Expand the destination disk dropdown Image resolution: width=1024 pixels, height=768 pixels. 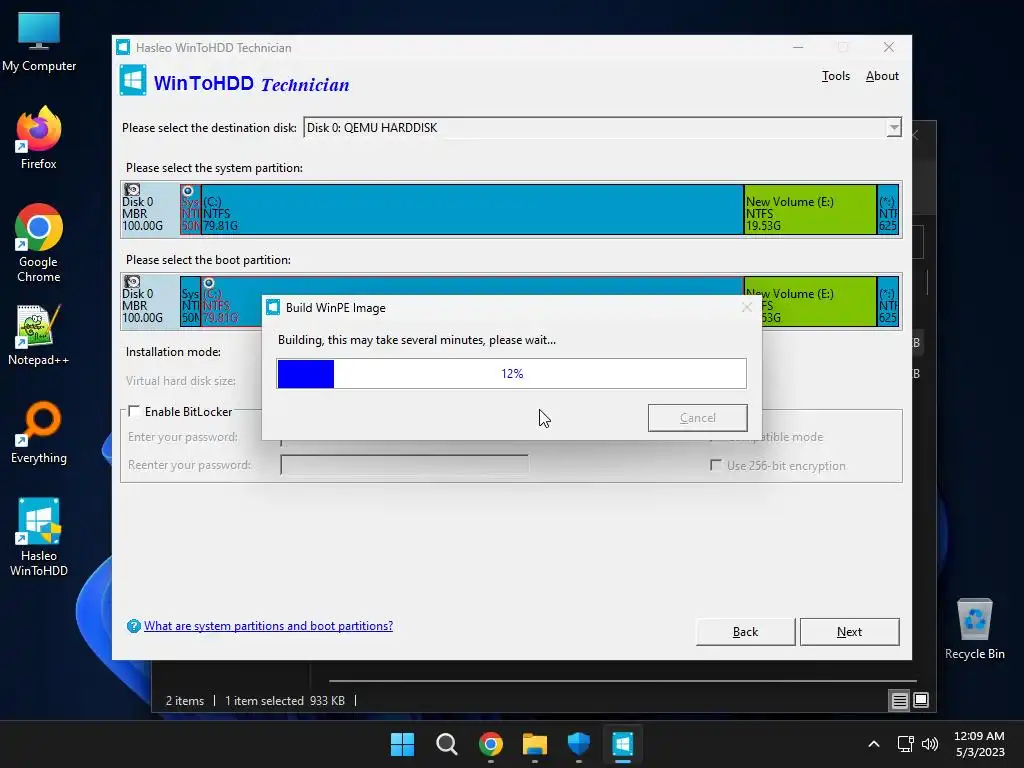pyautogui.click(x=893, y=128)
